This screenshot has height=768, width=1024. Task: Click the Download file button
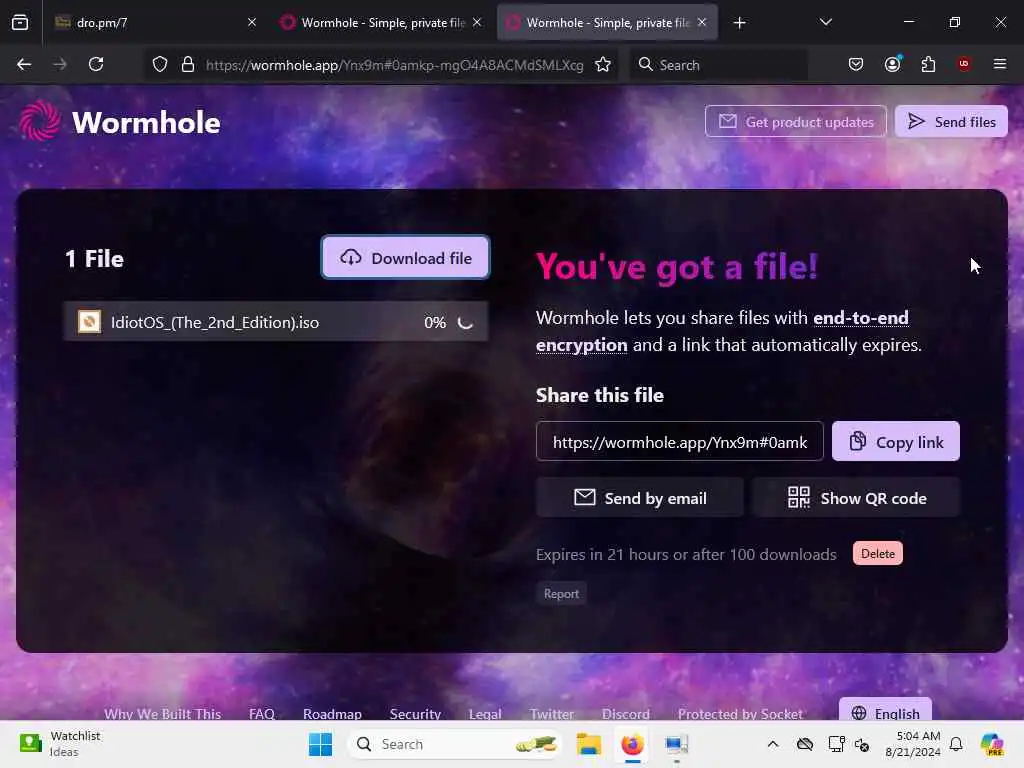406,257
